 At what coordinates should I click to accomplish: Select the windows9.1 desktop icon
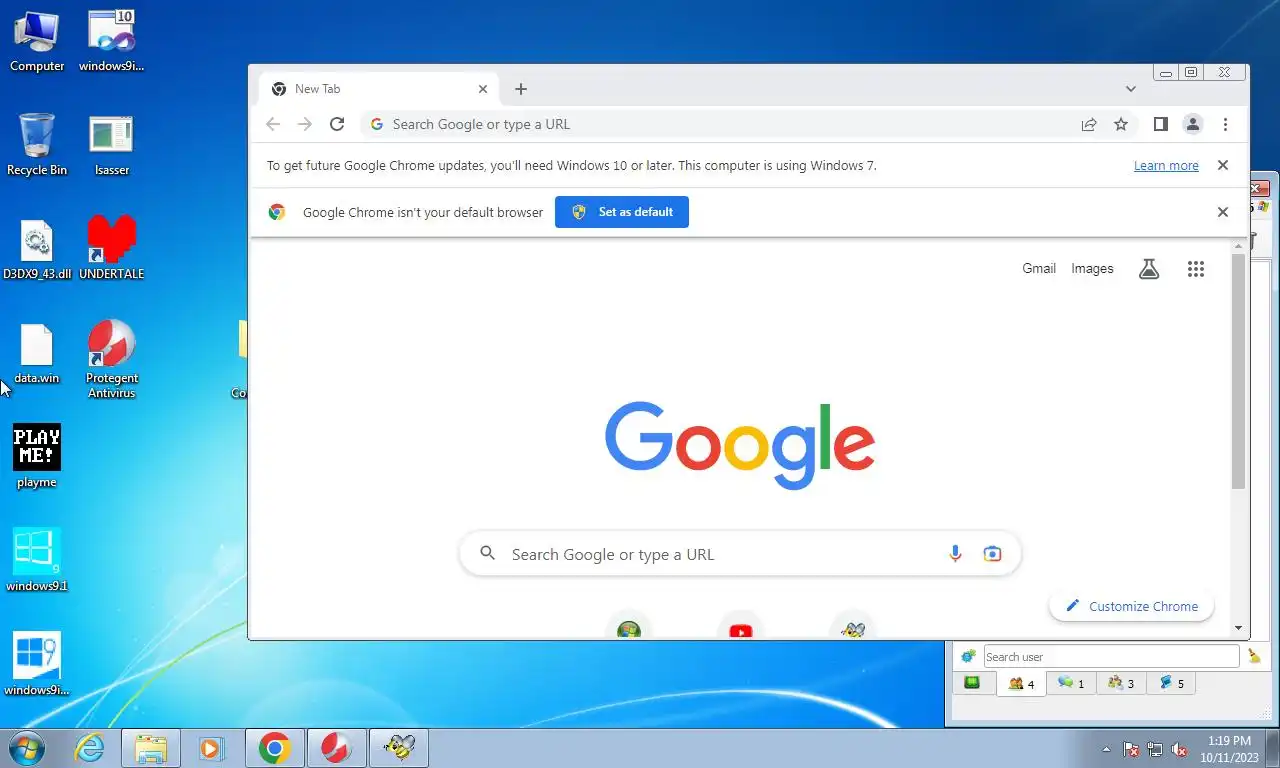(x=37, y=560)
